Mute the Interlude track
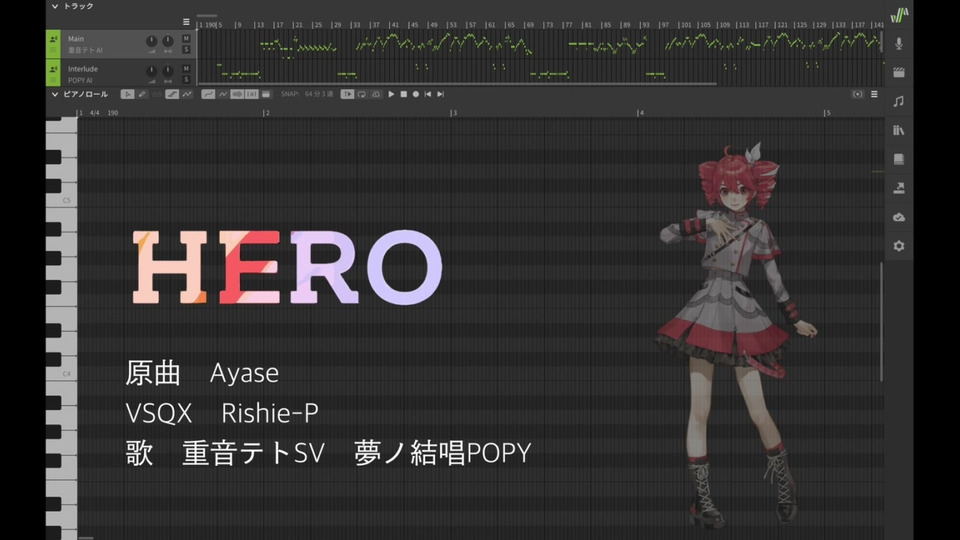This screenshot has height=540, width=960. [x=186, y=69]
